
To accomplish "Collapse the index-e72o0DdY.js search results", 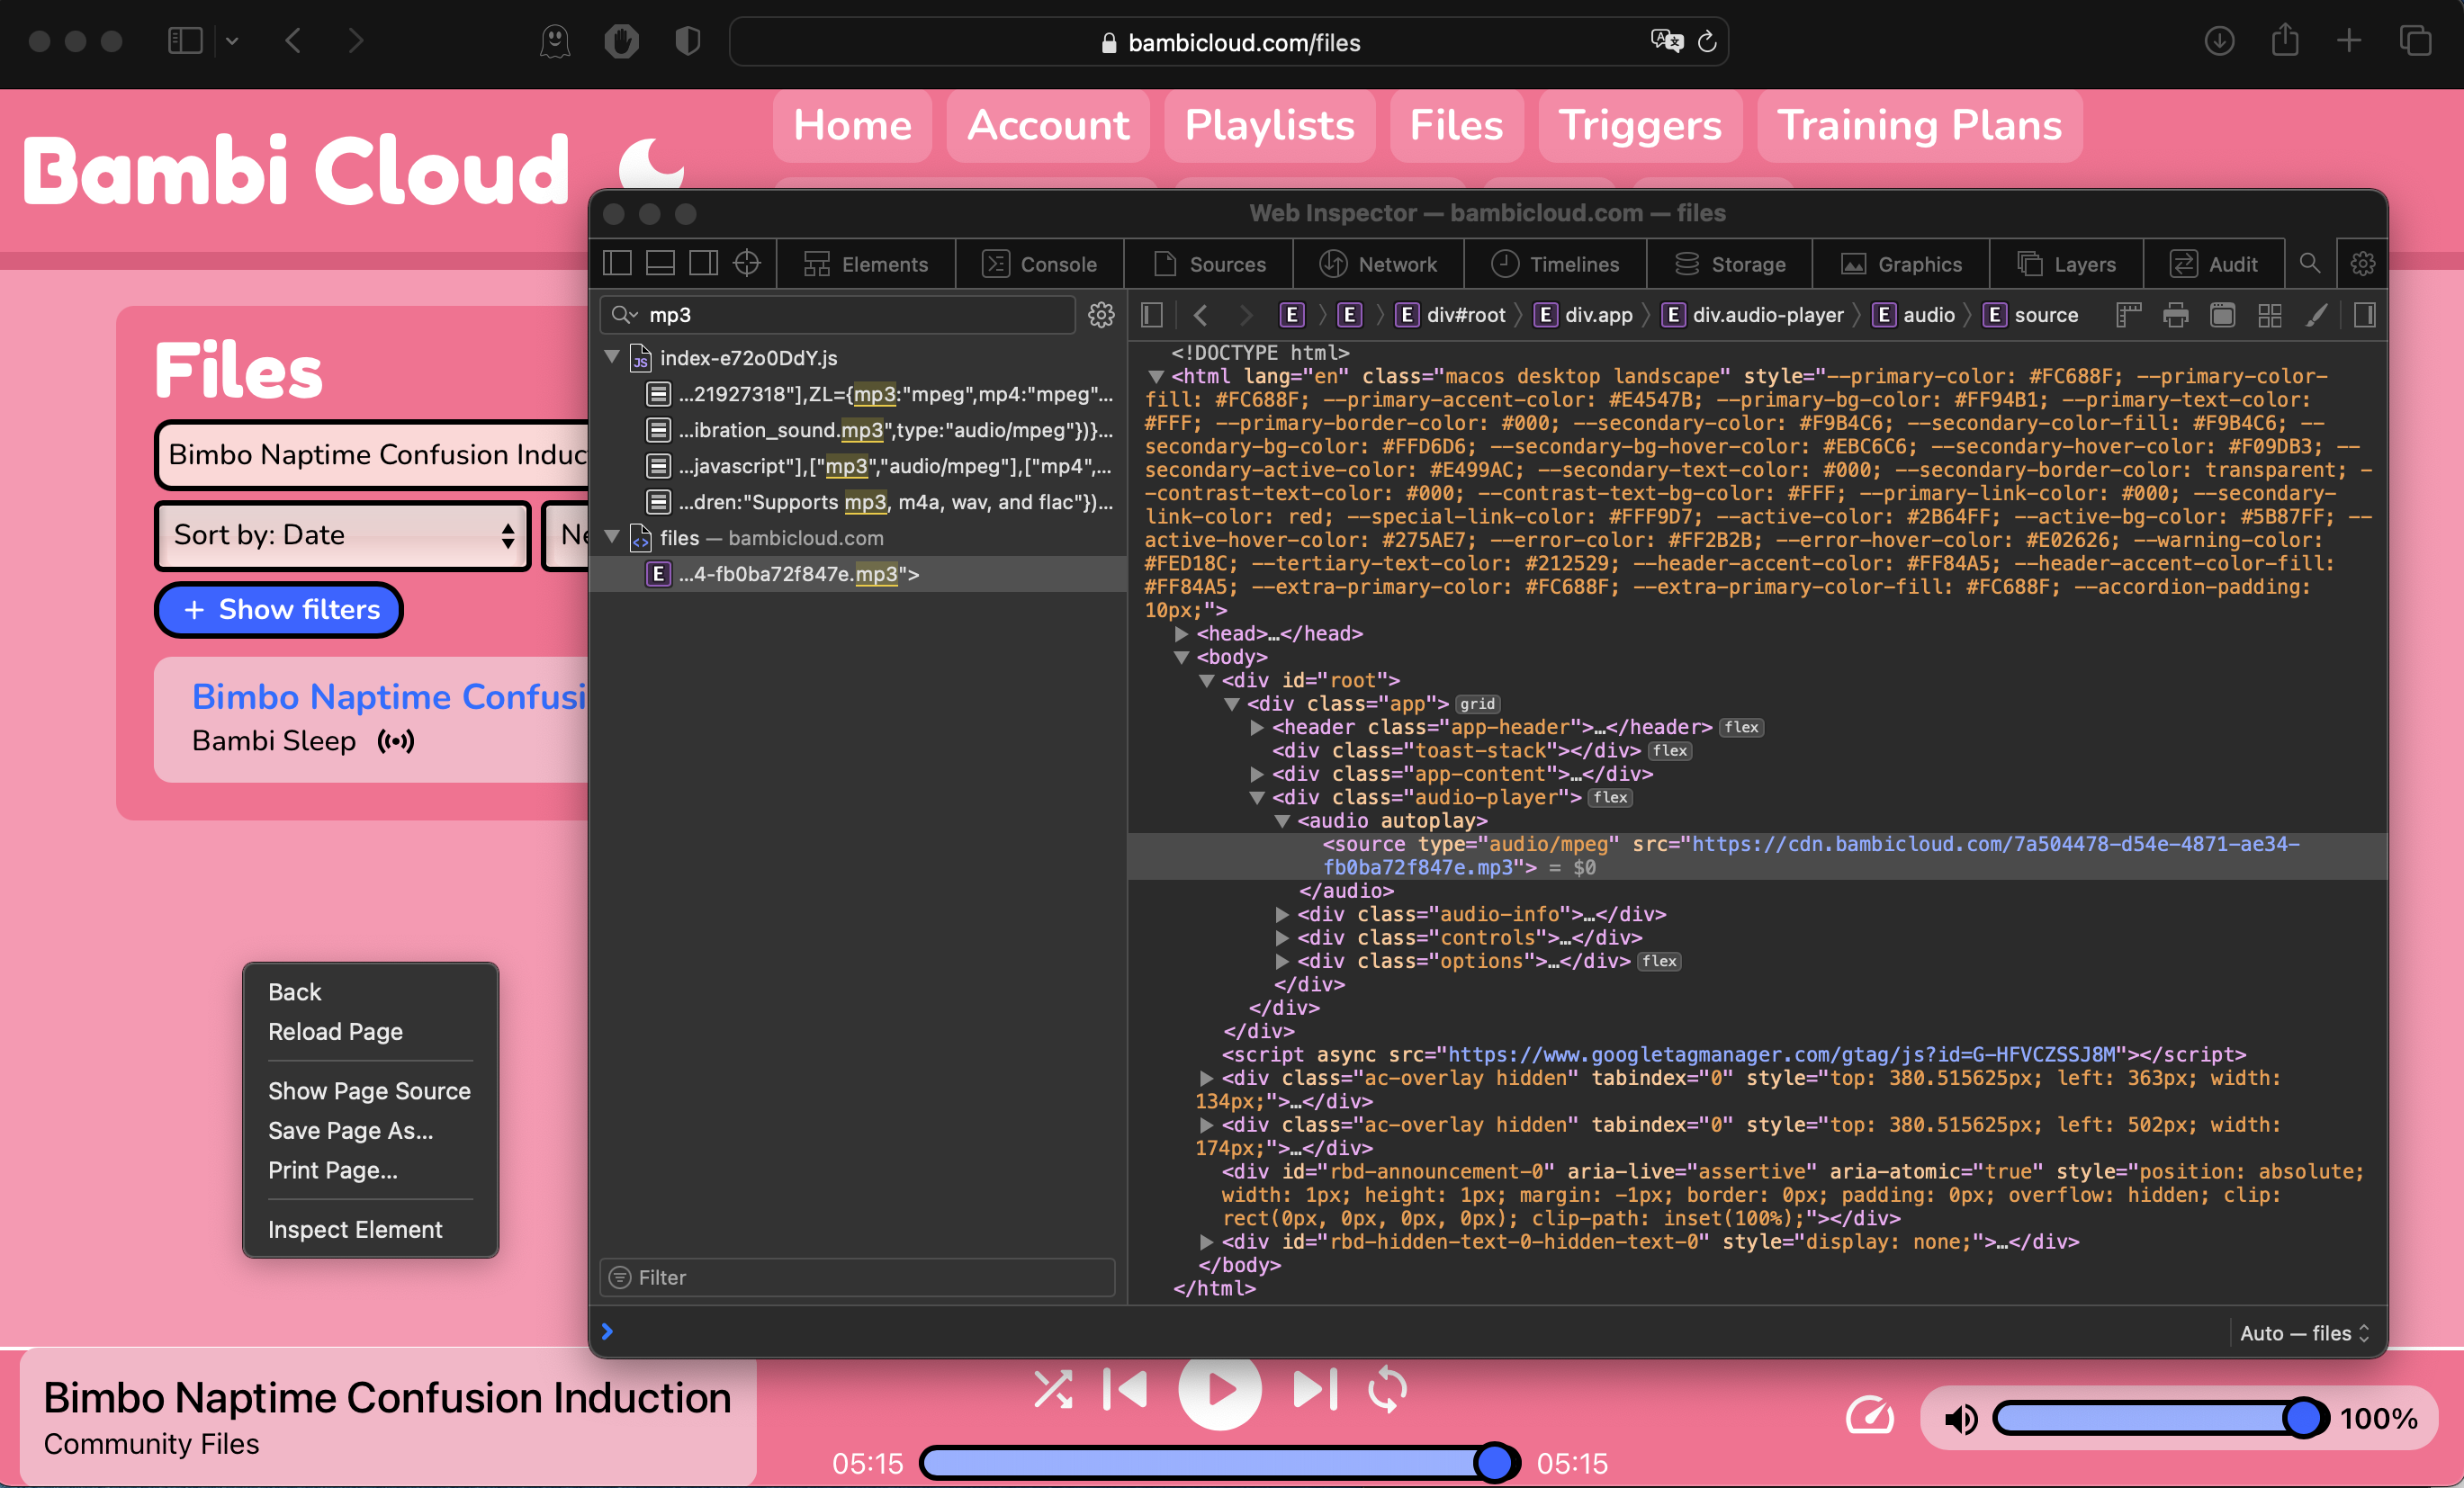I will tap(612, 357).
